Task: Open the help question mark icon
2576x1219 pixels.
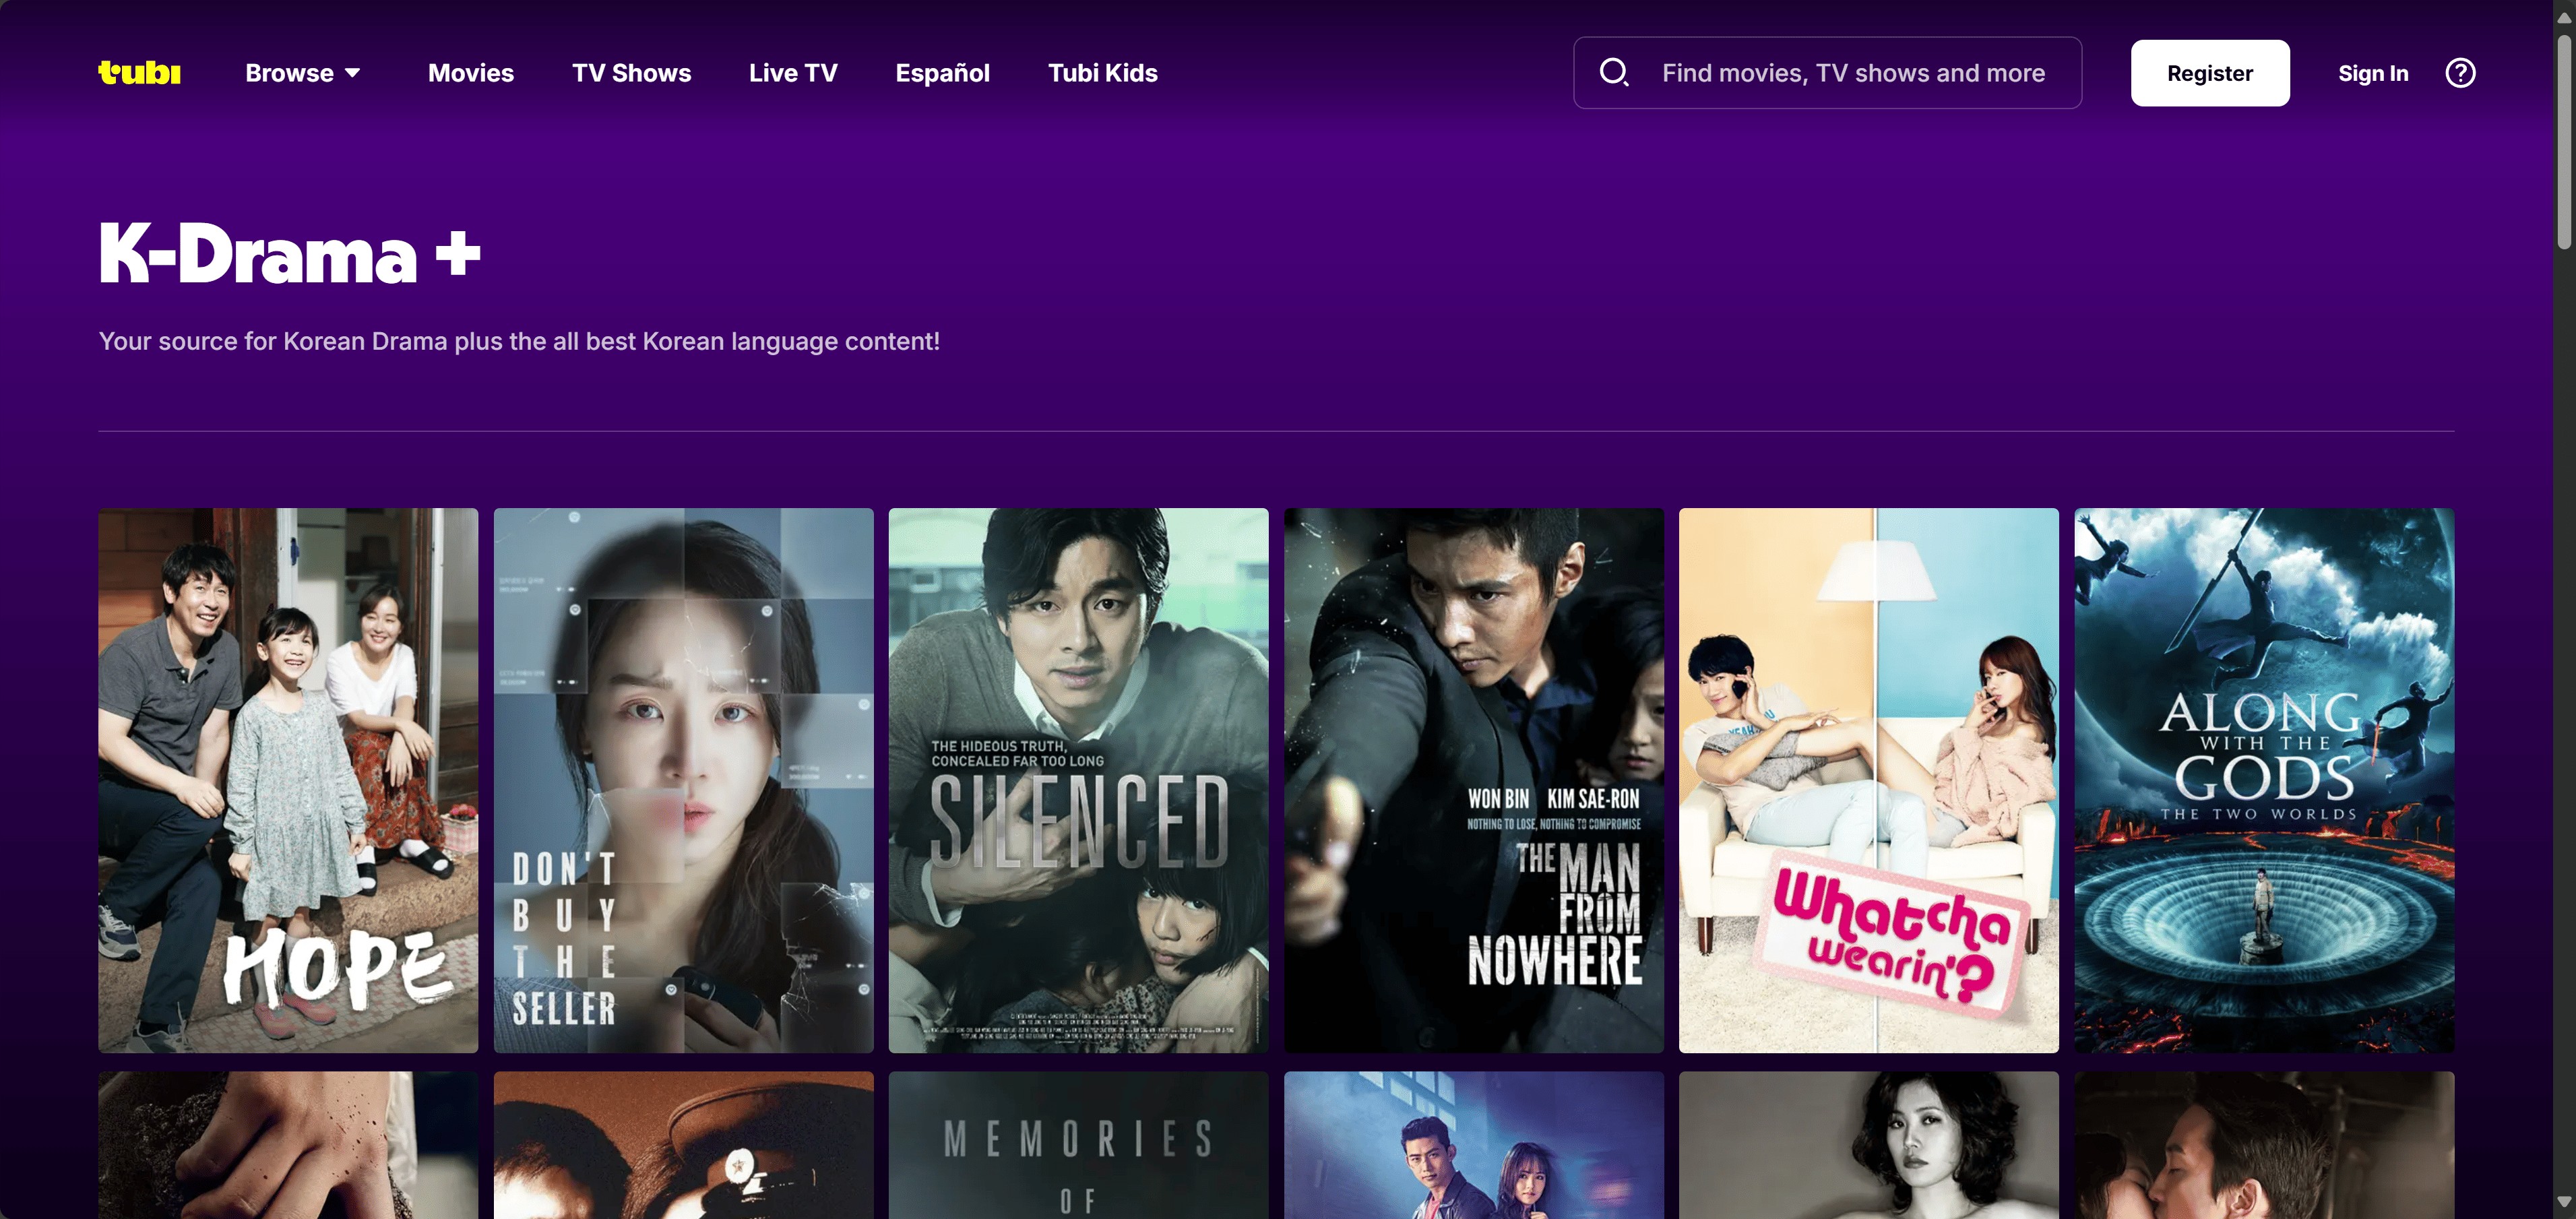Action: [x=2460, y=73]
